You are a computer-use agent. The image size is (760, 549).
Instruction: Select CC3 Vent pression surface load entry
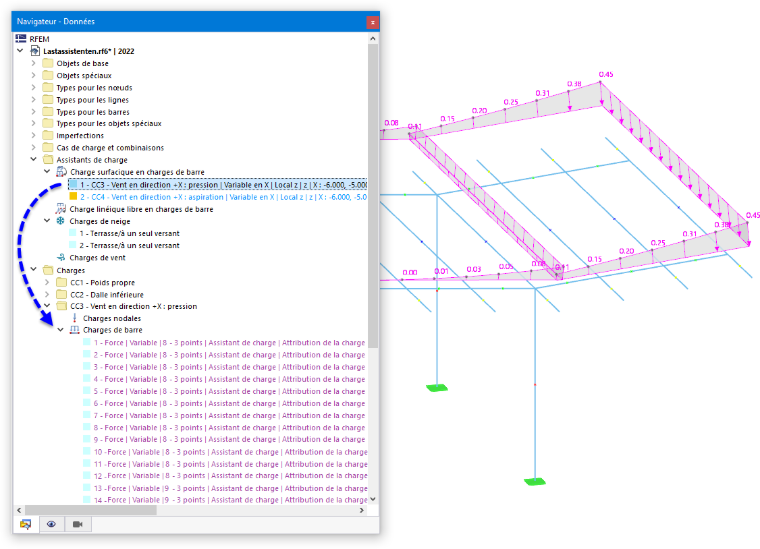pos(223,185)
